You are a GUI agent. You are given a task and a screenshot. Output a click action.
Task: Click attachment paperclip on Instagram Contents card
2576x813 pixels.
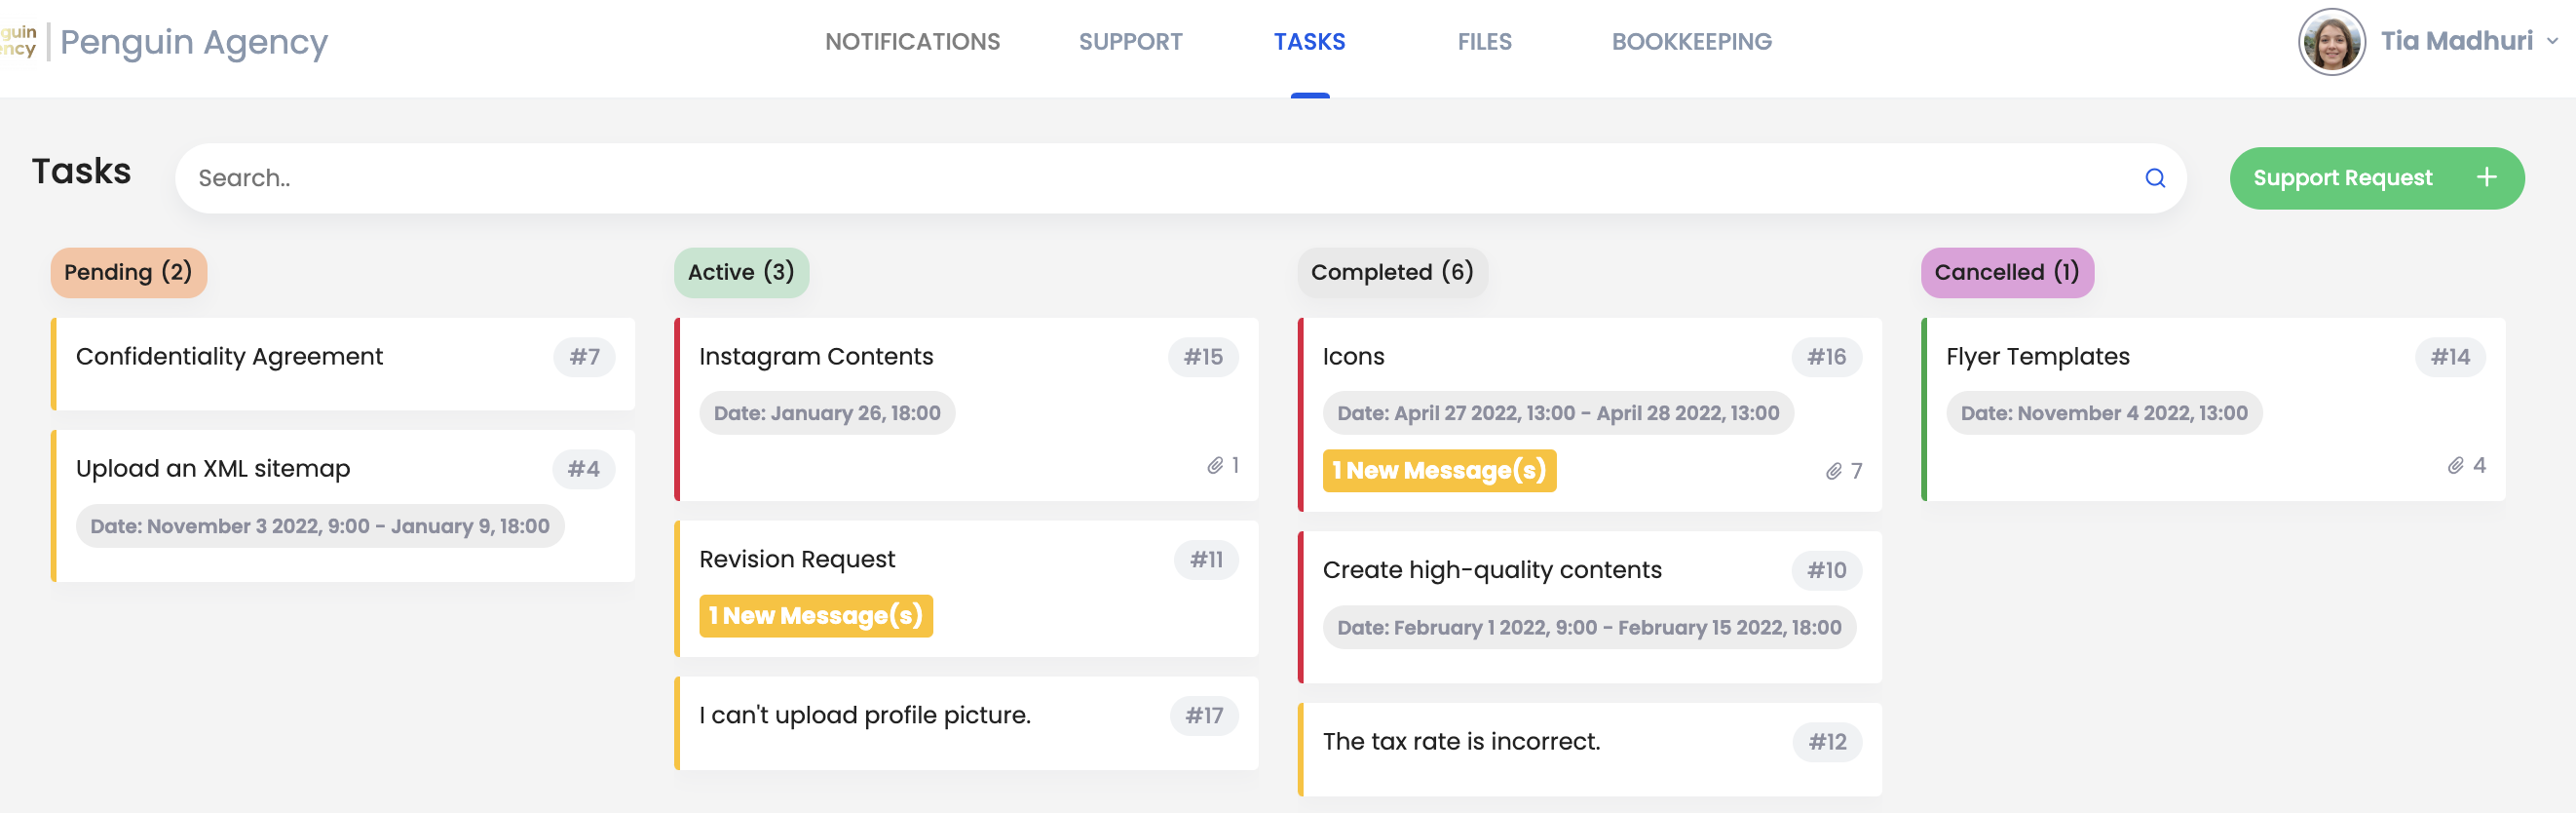(x=1214, y=465)
